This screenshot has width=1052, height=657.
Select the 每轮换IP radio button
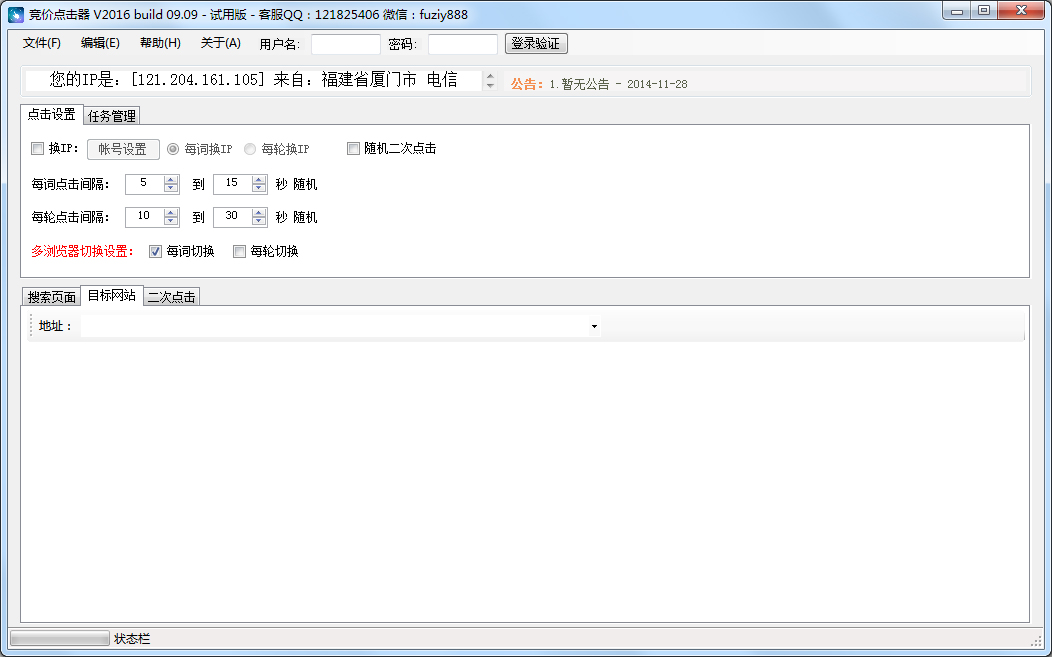click(x=250, y=149)
